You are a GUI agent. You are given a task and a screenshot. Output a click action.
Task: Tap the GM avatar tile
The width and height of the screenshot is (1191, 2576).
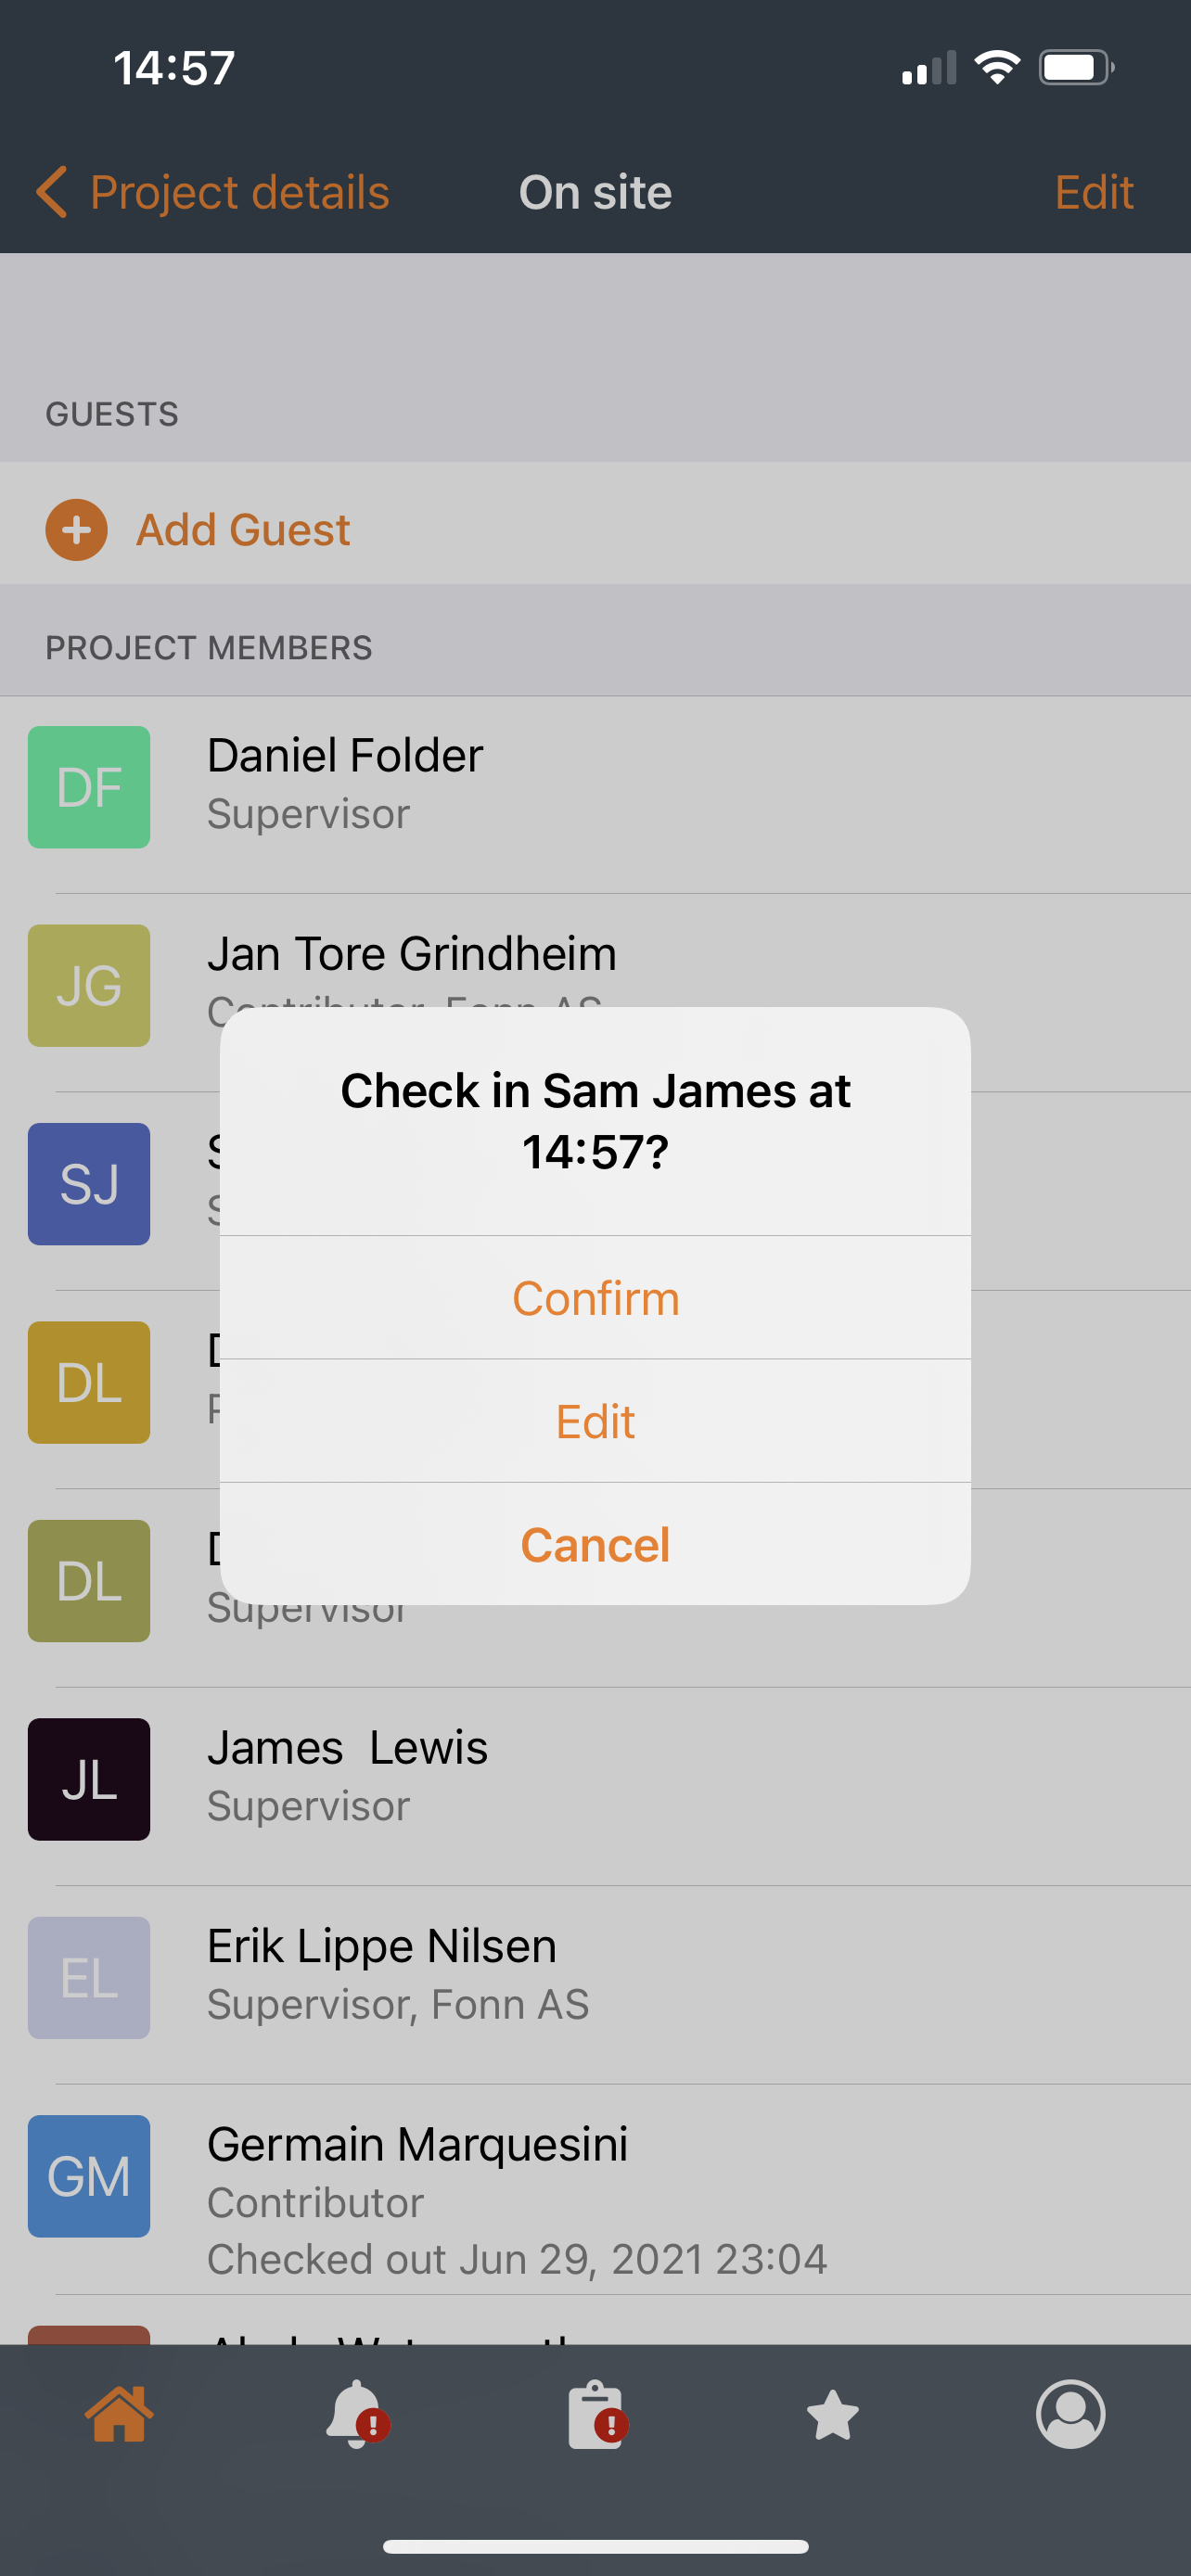click(89, 2176)
